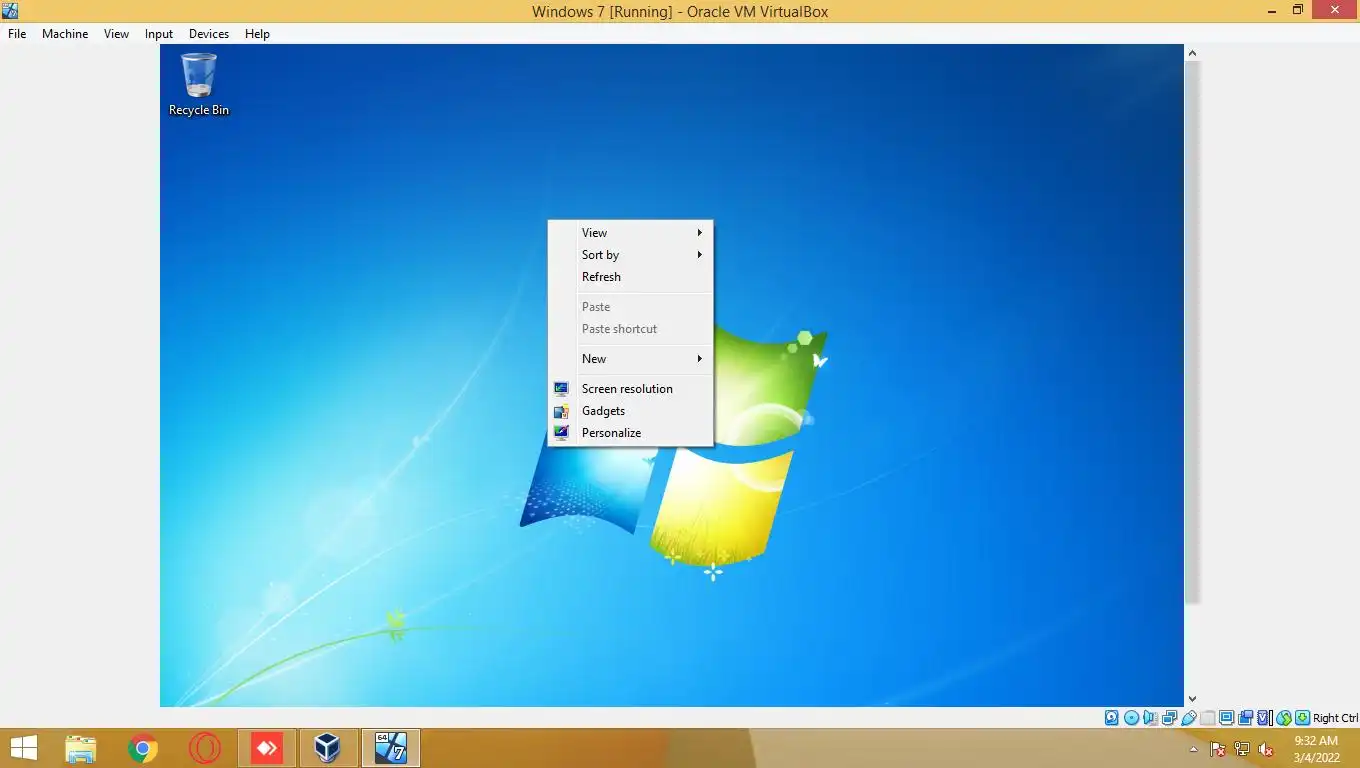1360x768 pixels.
Task: Switch to AnyDesk in the taskbar
Action: (x=267, y=748)
